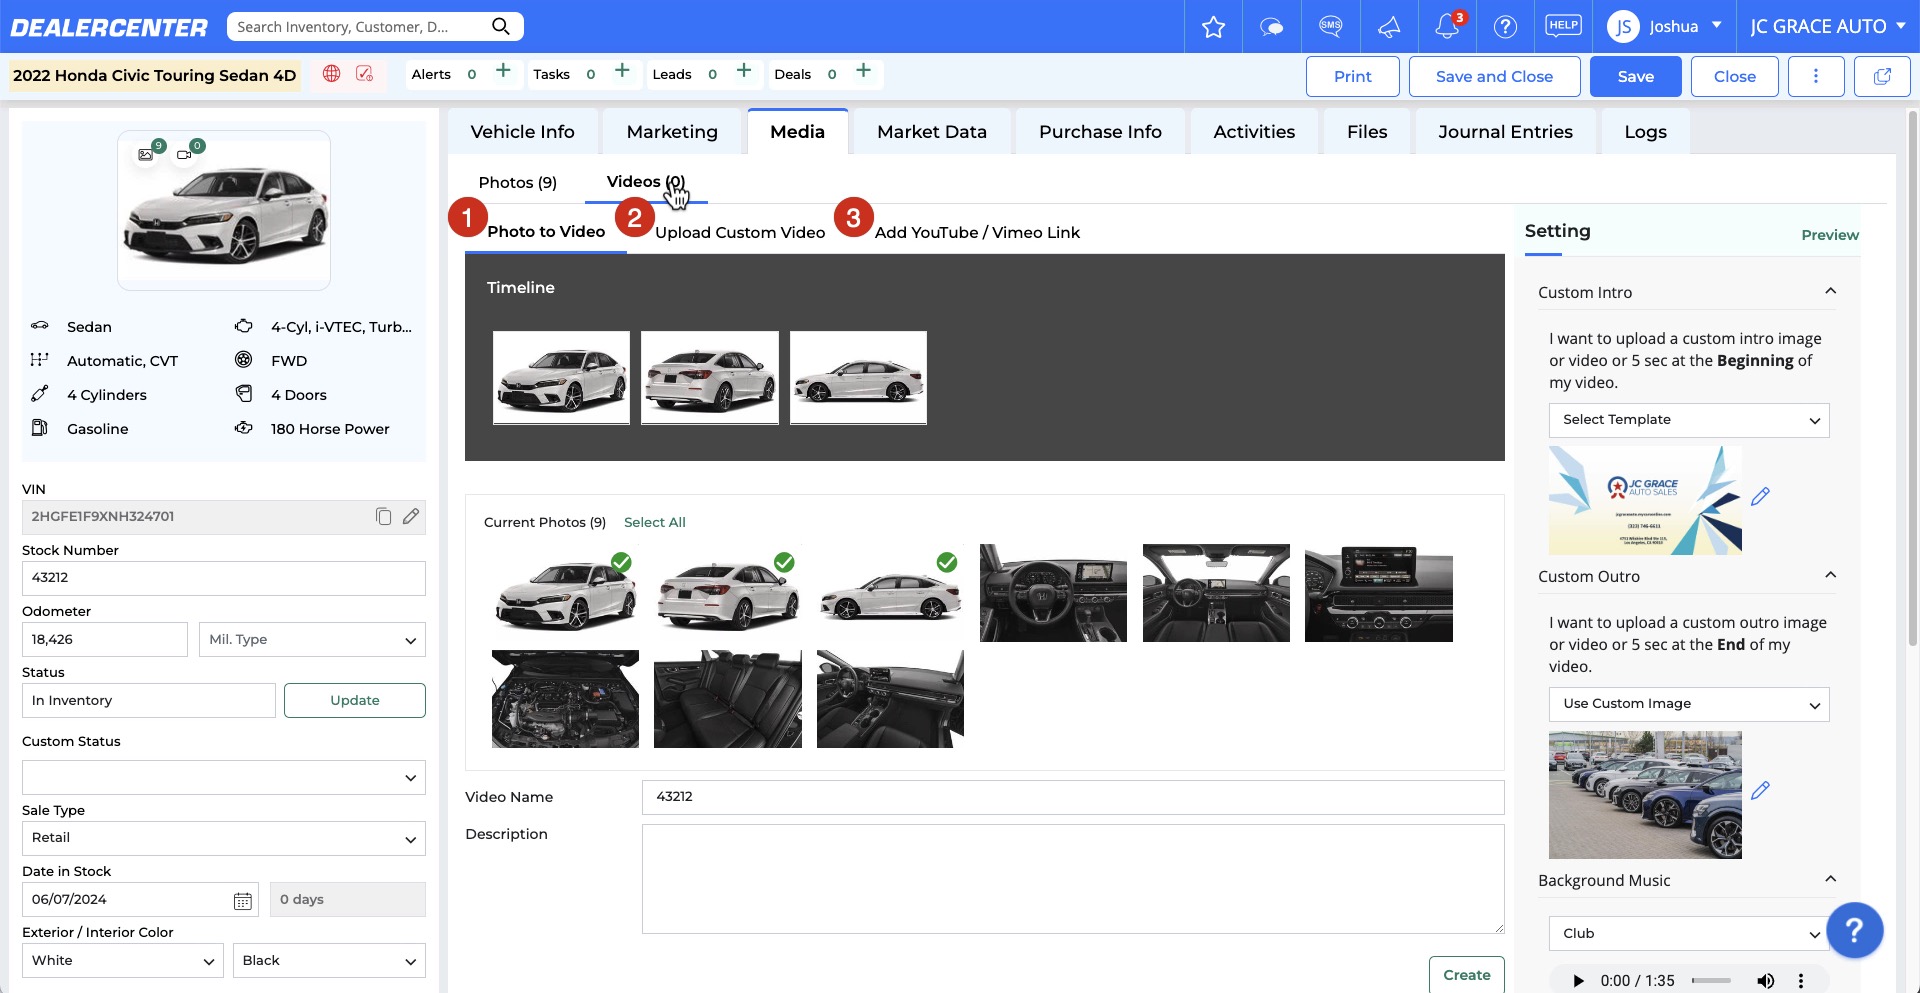Screen dimensions: 1920x993
Task: Switch to the Vehicle Info tab
Action: (523, 132)
